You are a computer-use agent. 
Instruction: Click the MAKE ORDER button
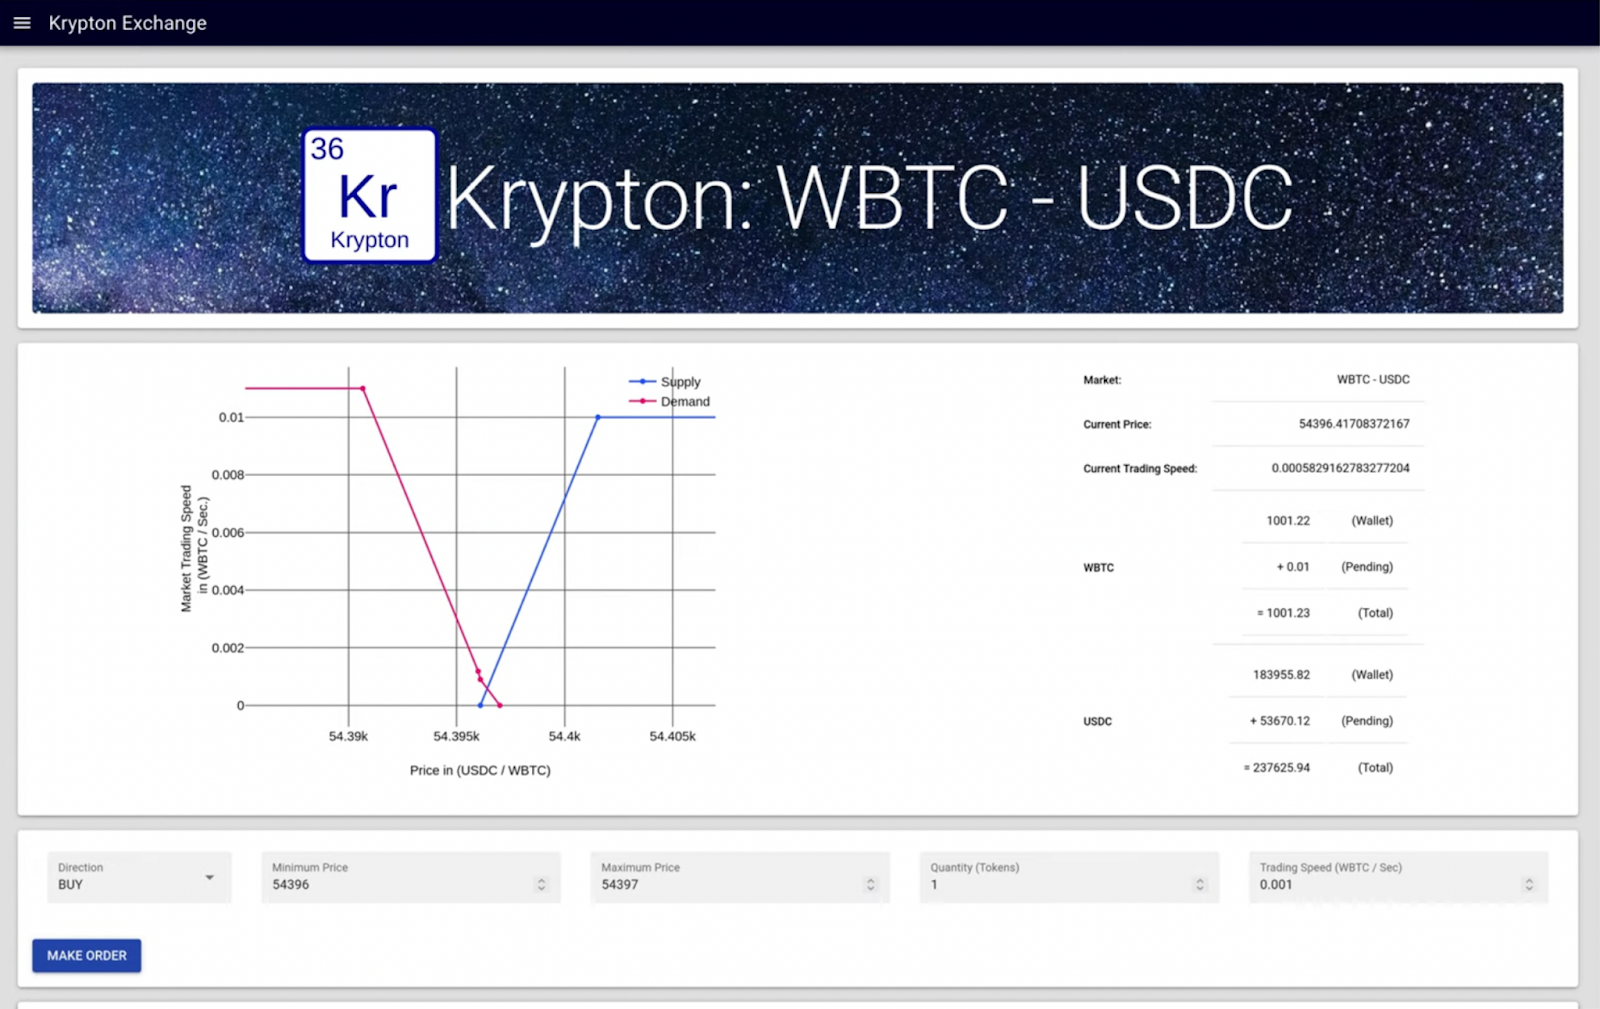87,956
